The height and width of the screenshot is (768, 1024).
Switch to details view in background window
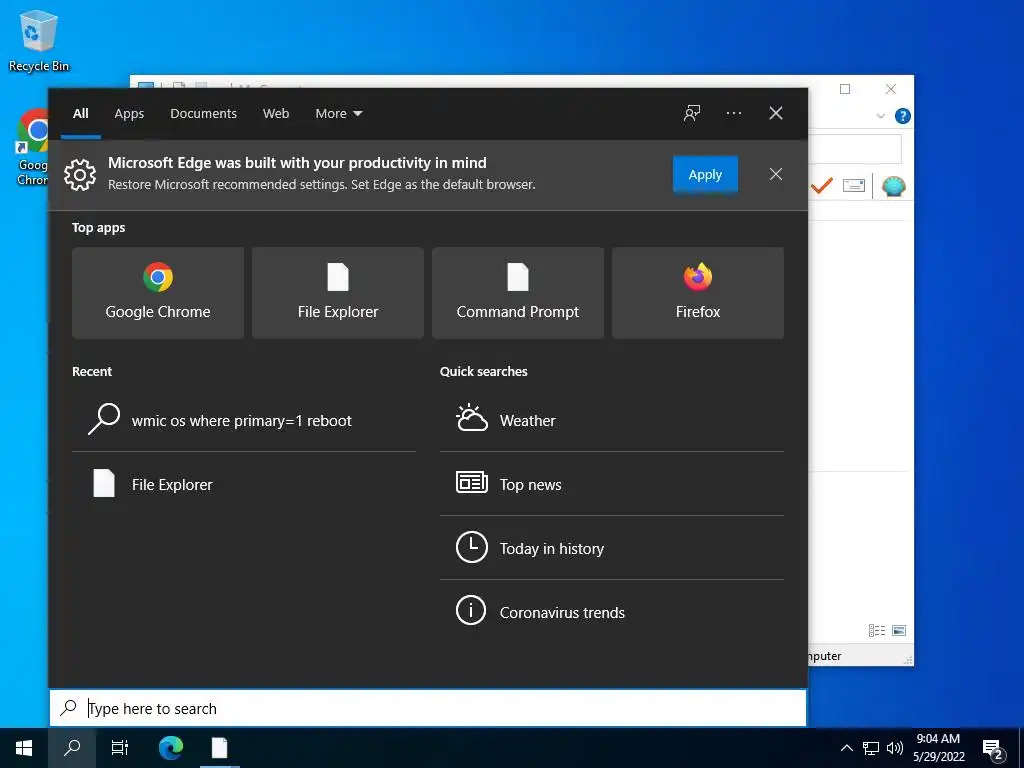pyautogui.click(x=876, y=630)
